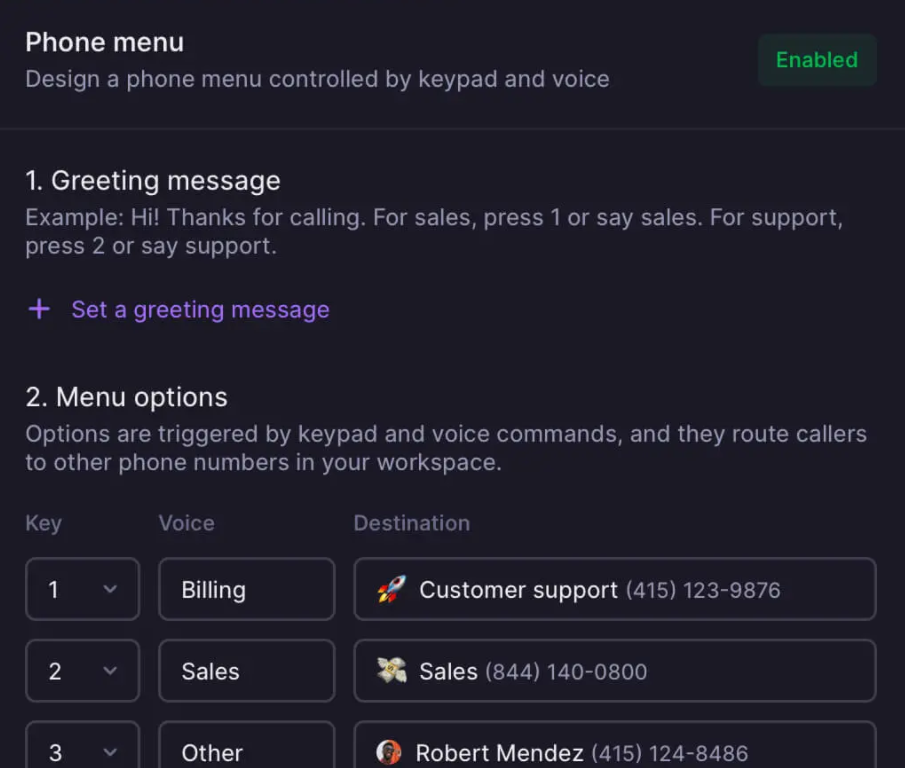Click the Phone menu heading
The width and height of the screenshot is (905, 768).
(104, 43)
